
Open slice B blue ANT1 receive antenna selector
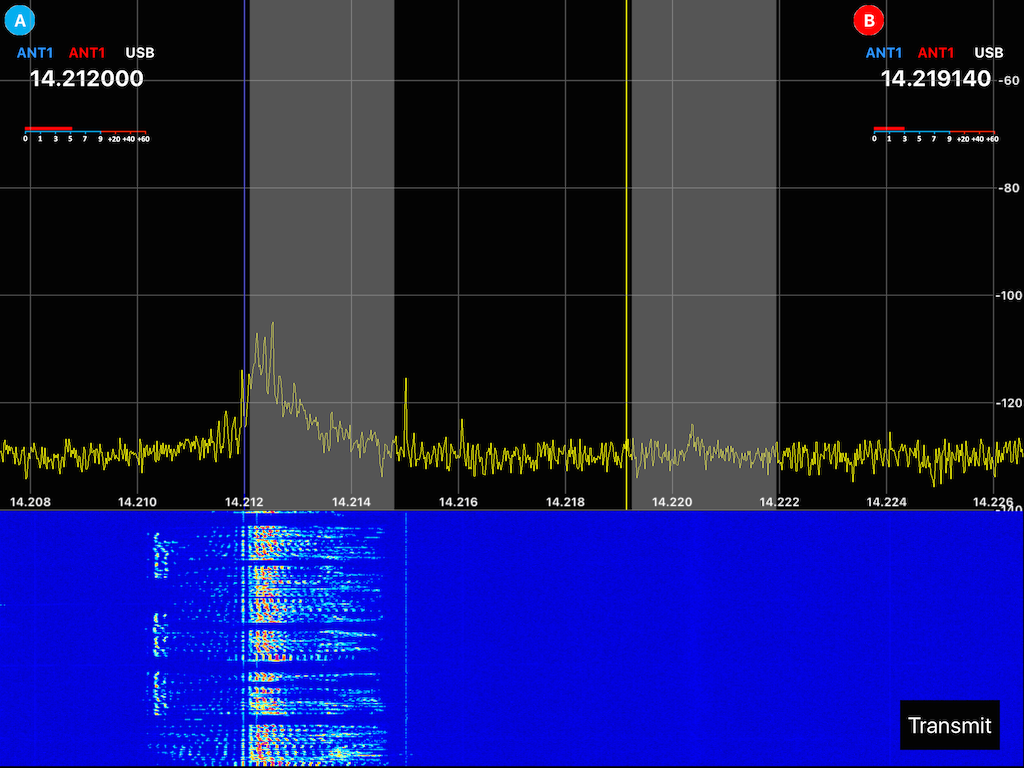[884, 53]
